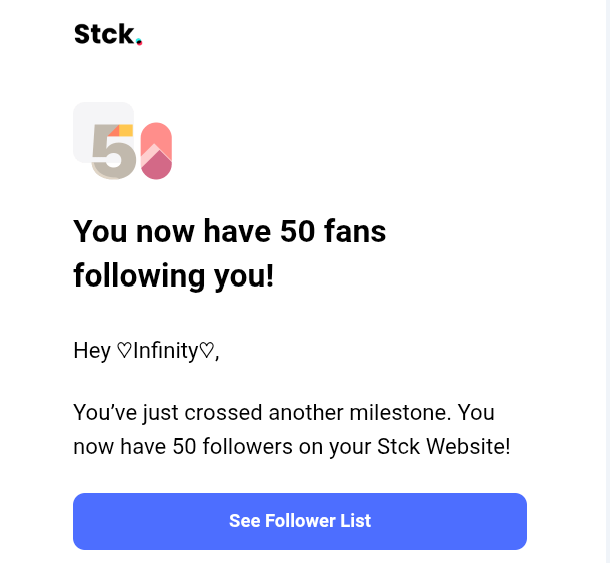Screen dimensions: 610x563
Task: Click the "You now have 50 fans" headline
Action: coord(229,232)
